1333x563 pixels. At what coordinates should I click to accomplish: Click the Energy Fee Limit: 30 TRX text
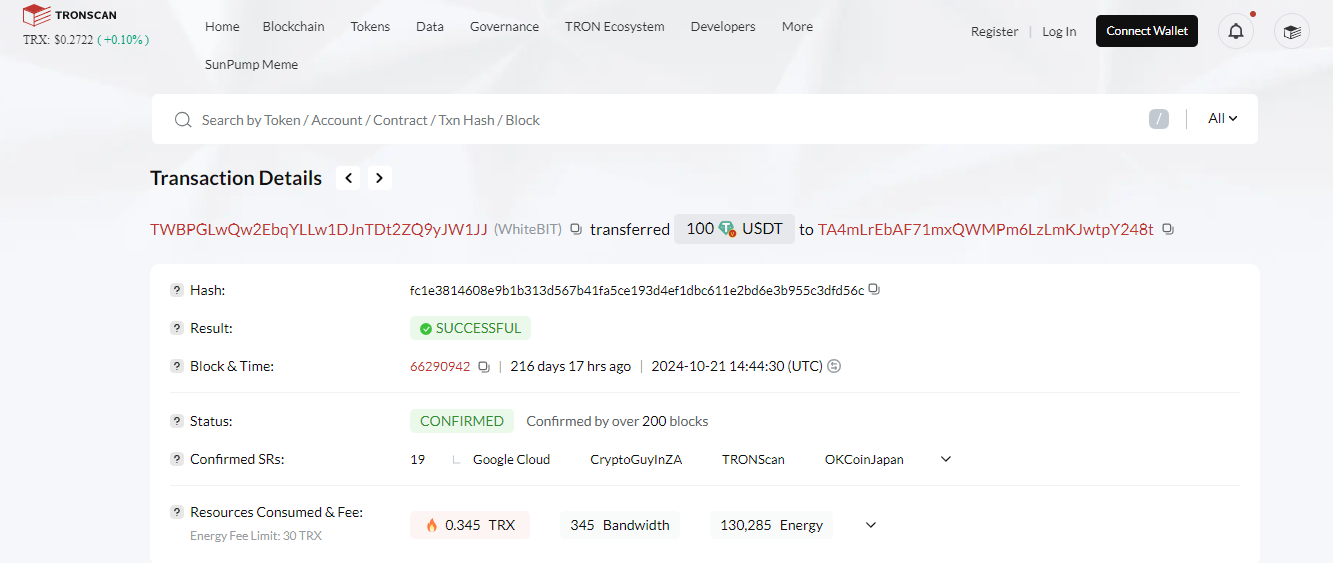tap(256, 536)
